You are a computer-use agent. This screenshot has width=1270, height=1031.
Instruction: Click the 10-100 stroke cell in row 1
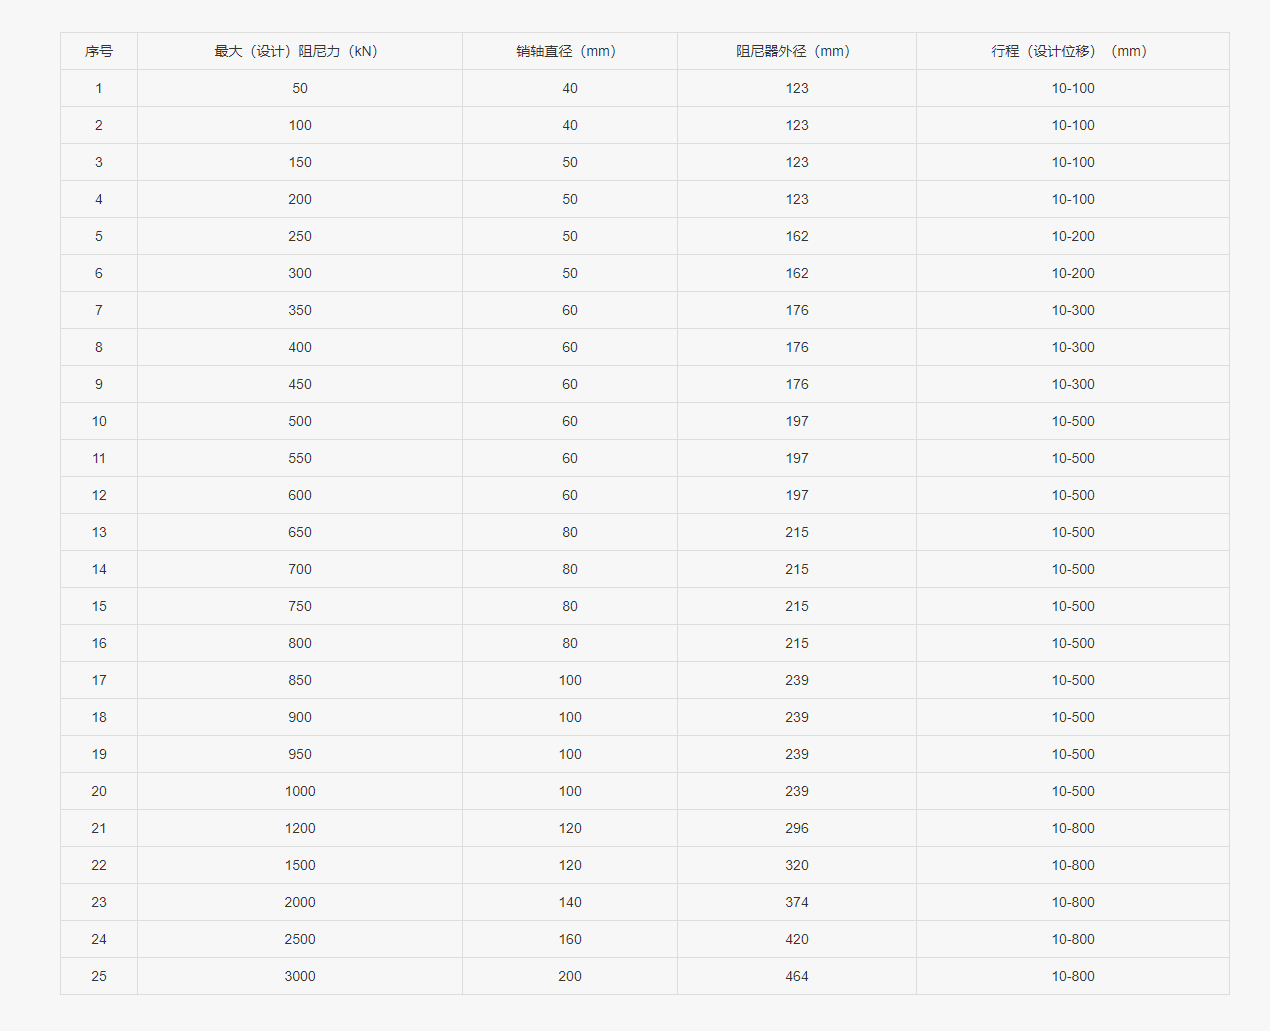pyautogui.click(x=1073, y=88)
